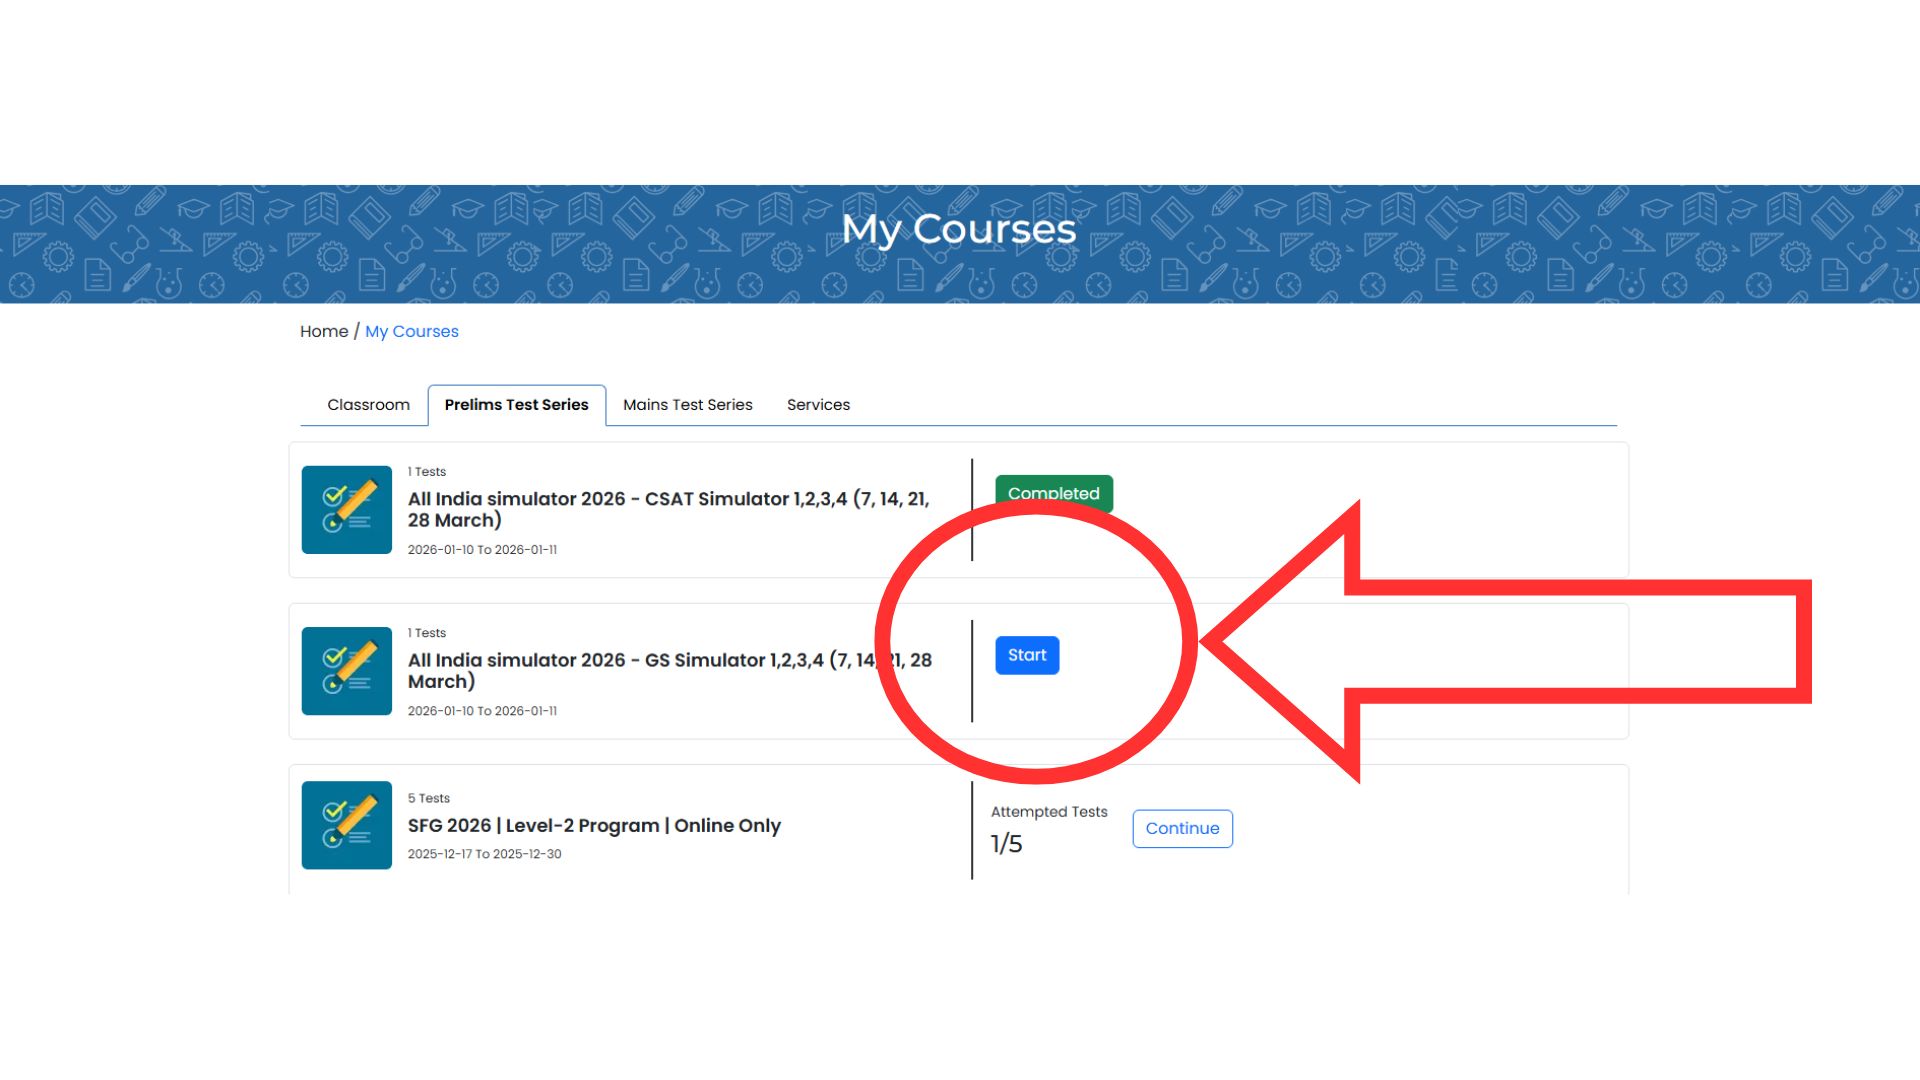This screenshot has height=1080, width=1920.
Task: Open the Services tab
Action: click(x=818, y=405)
